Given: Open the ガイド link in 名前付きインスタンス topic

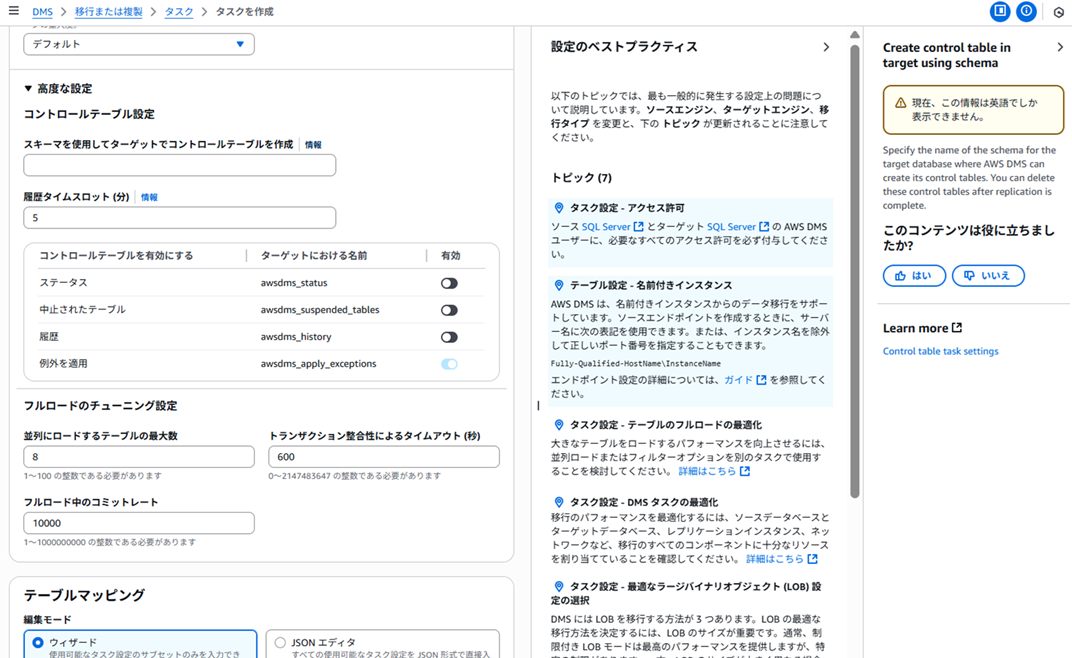Looking at the screenshot, I should click(x=738, y=380).
